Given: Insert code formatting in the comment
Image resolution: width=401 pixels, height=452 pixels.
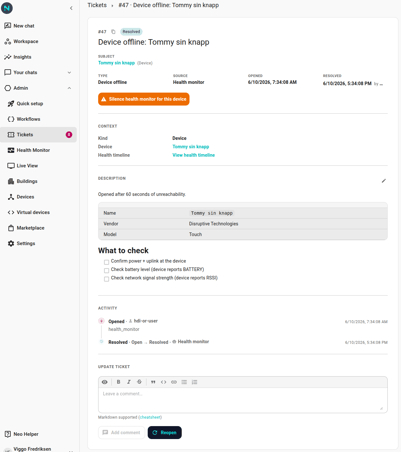Looking at the screenshot, I should [x=163, y=382].
